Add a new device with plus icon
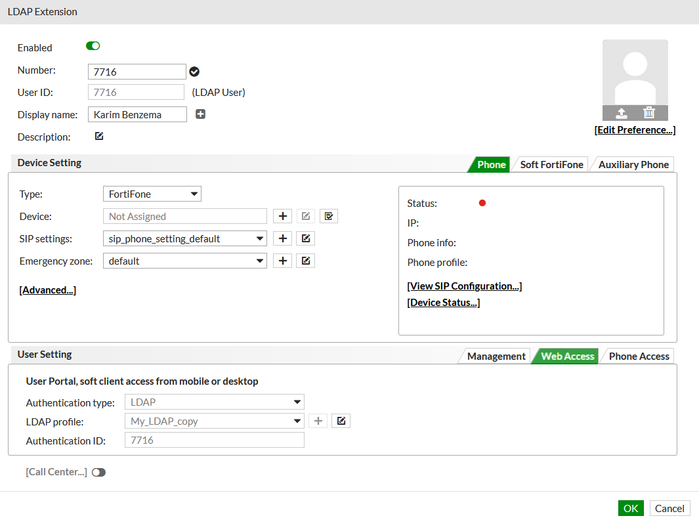Image resolution: width=699 pixels, height=522 pixels. (x=283, y=216)
